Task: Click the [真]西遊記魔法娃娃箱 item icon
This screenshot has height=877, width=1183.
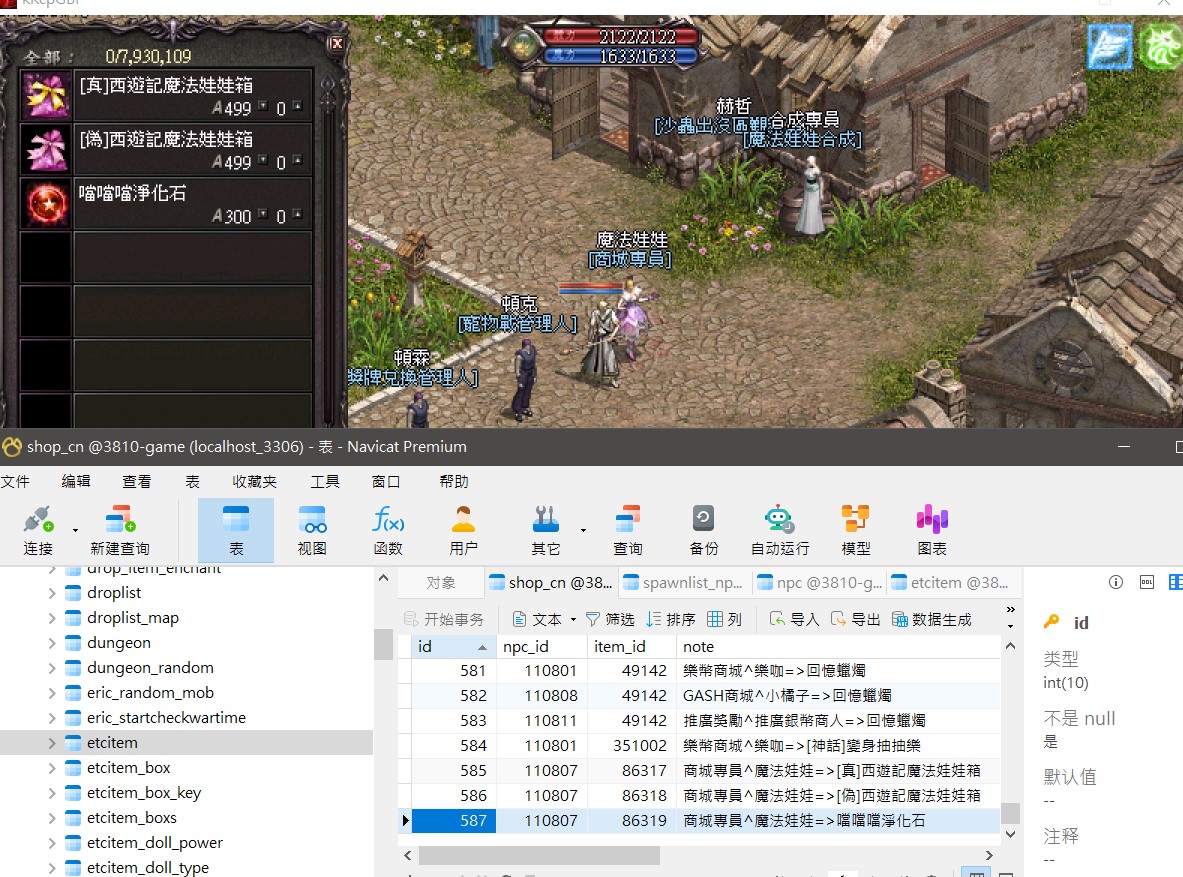Action: click(46, 95)
